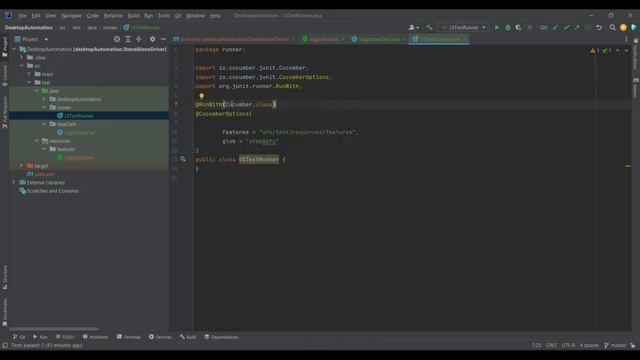Open the JetBrains Toolbox colorful icon
This screenshot has width=640, height=360.
633,28
